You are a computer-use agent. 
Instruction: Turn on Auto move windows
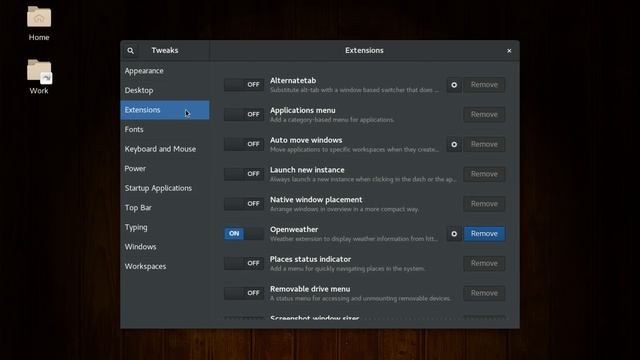(244, 144)
